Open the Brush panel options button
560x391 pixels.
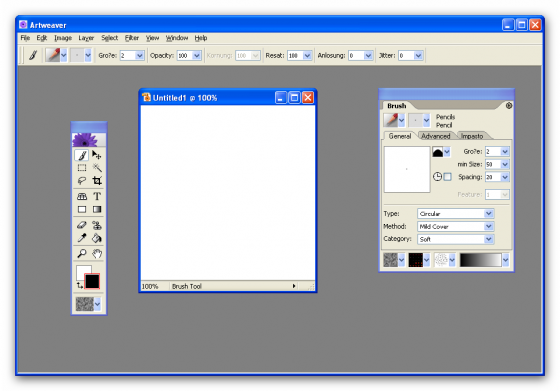(509, 106)
